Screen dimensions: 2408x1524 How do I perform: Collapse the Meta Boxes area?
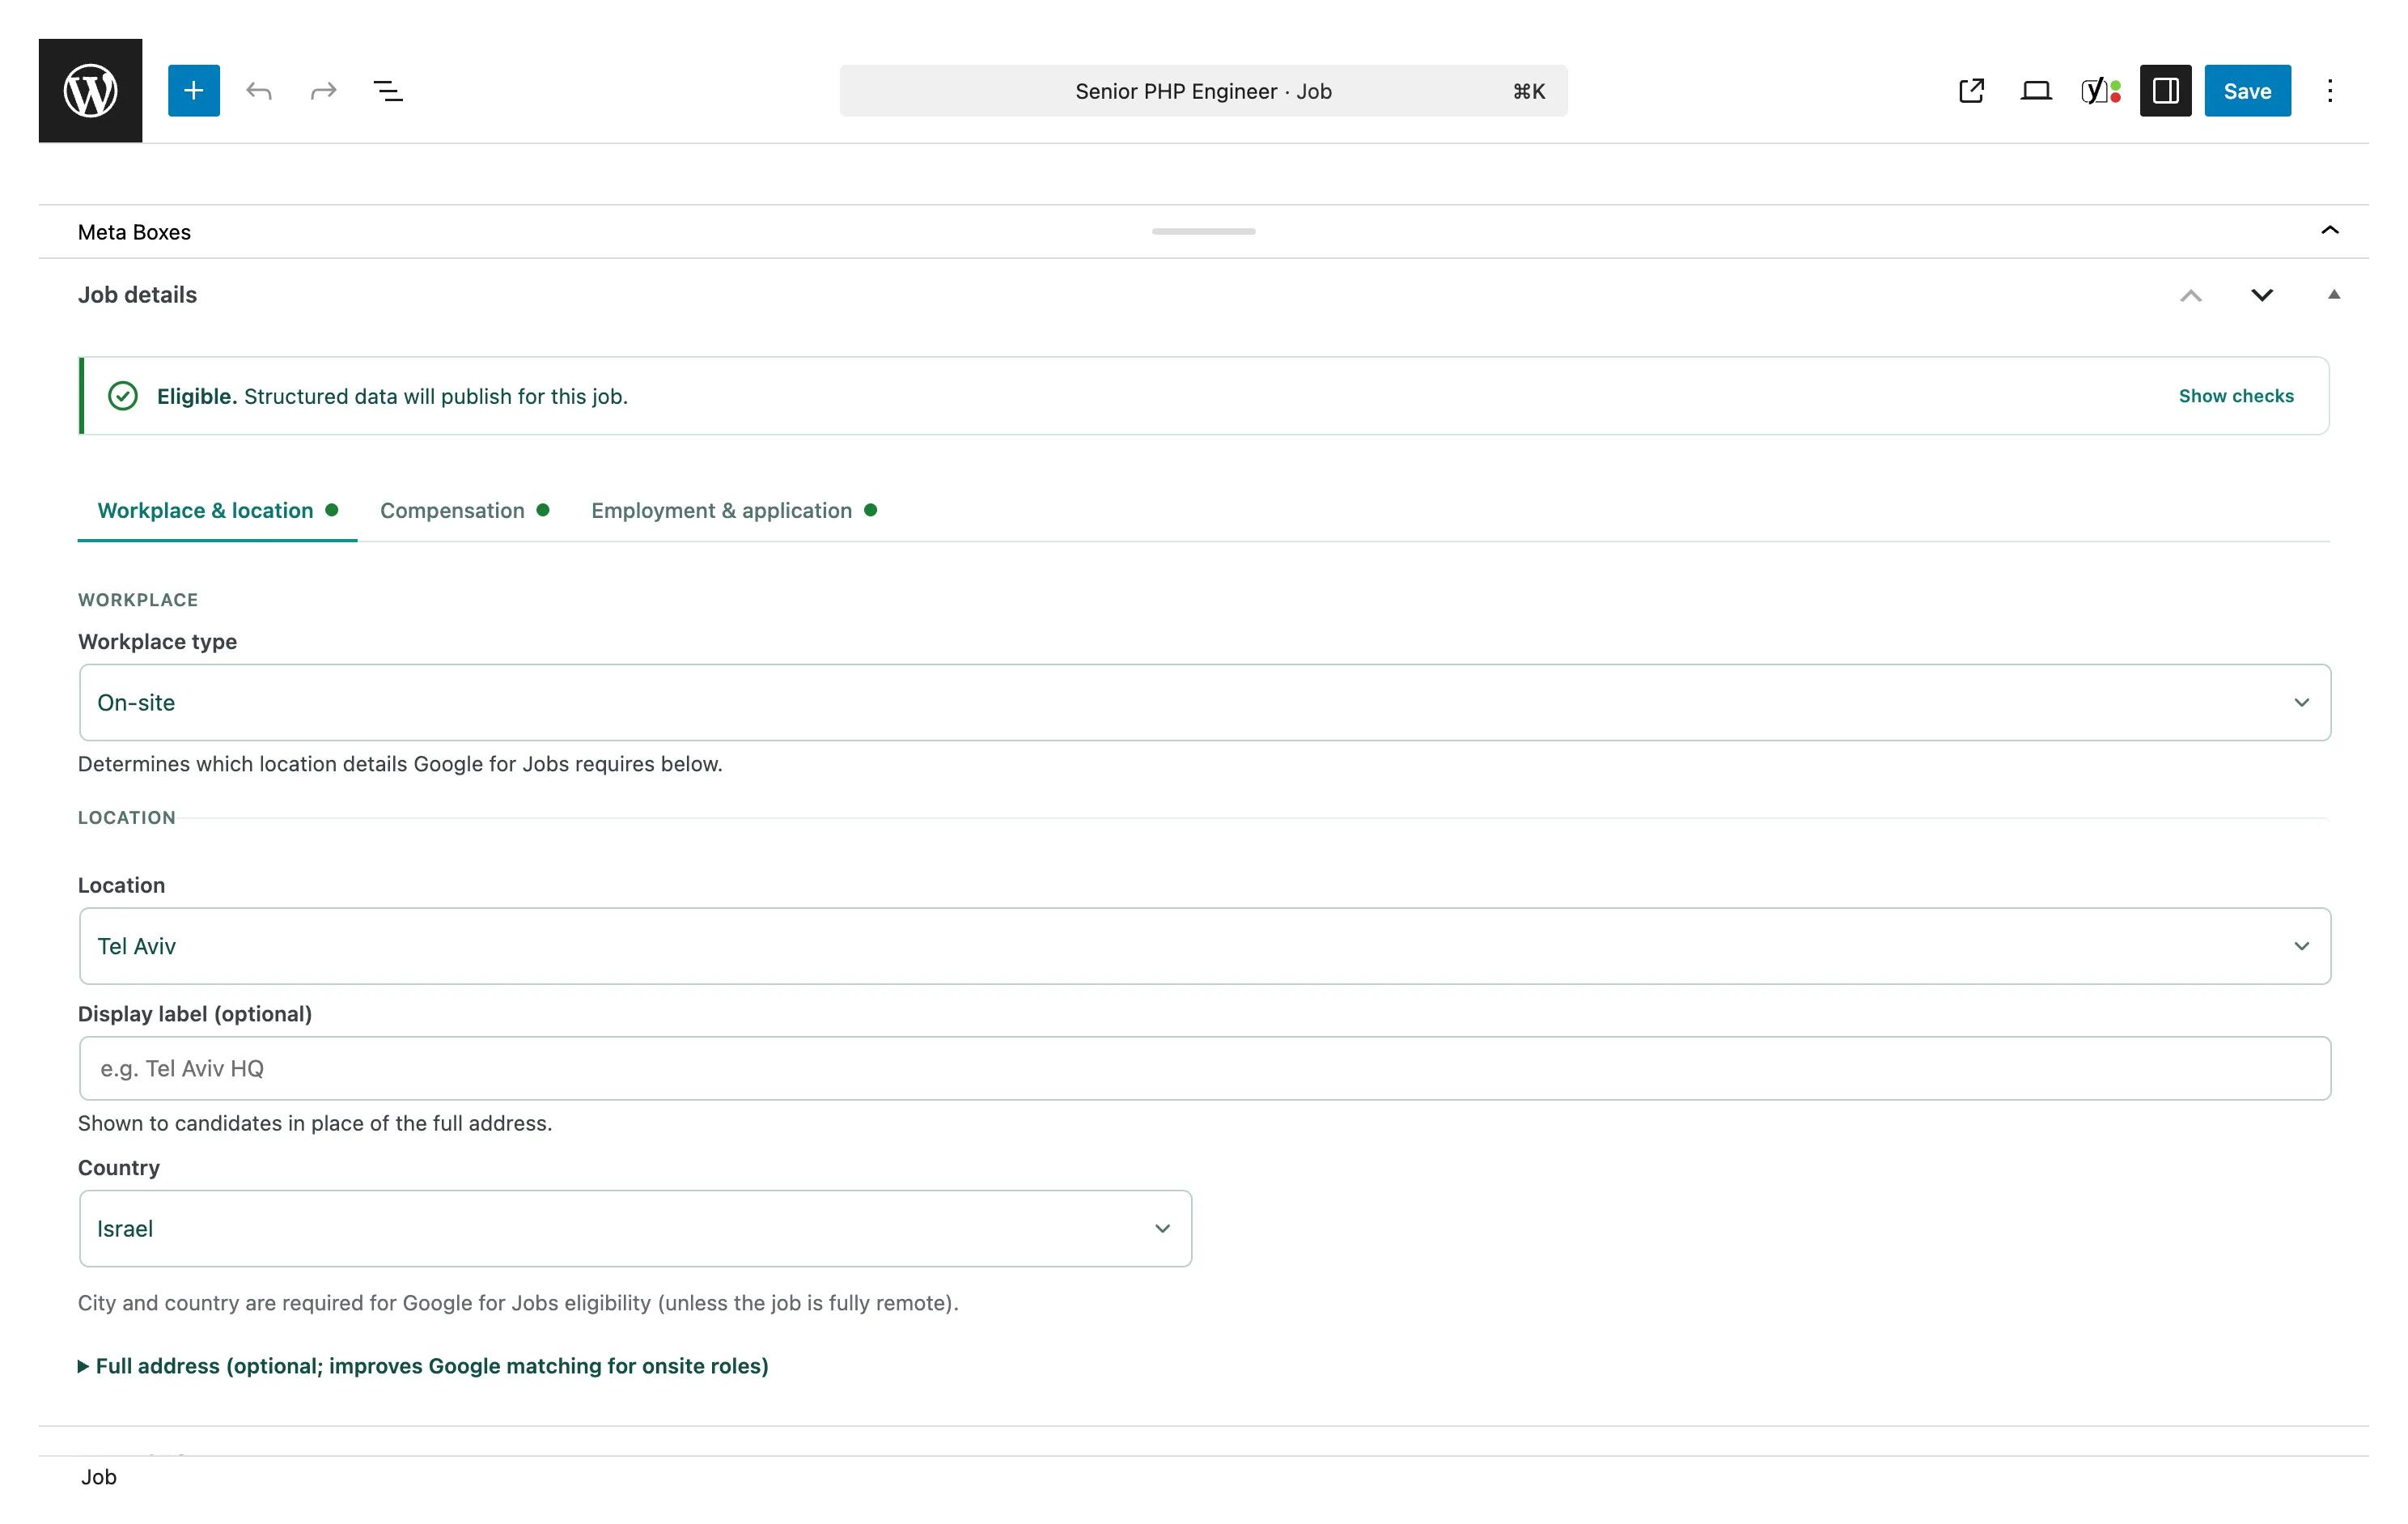(2330, 231)
